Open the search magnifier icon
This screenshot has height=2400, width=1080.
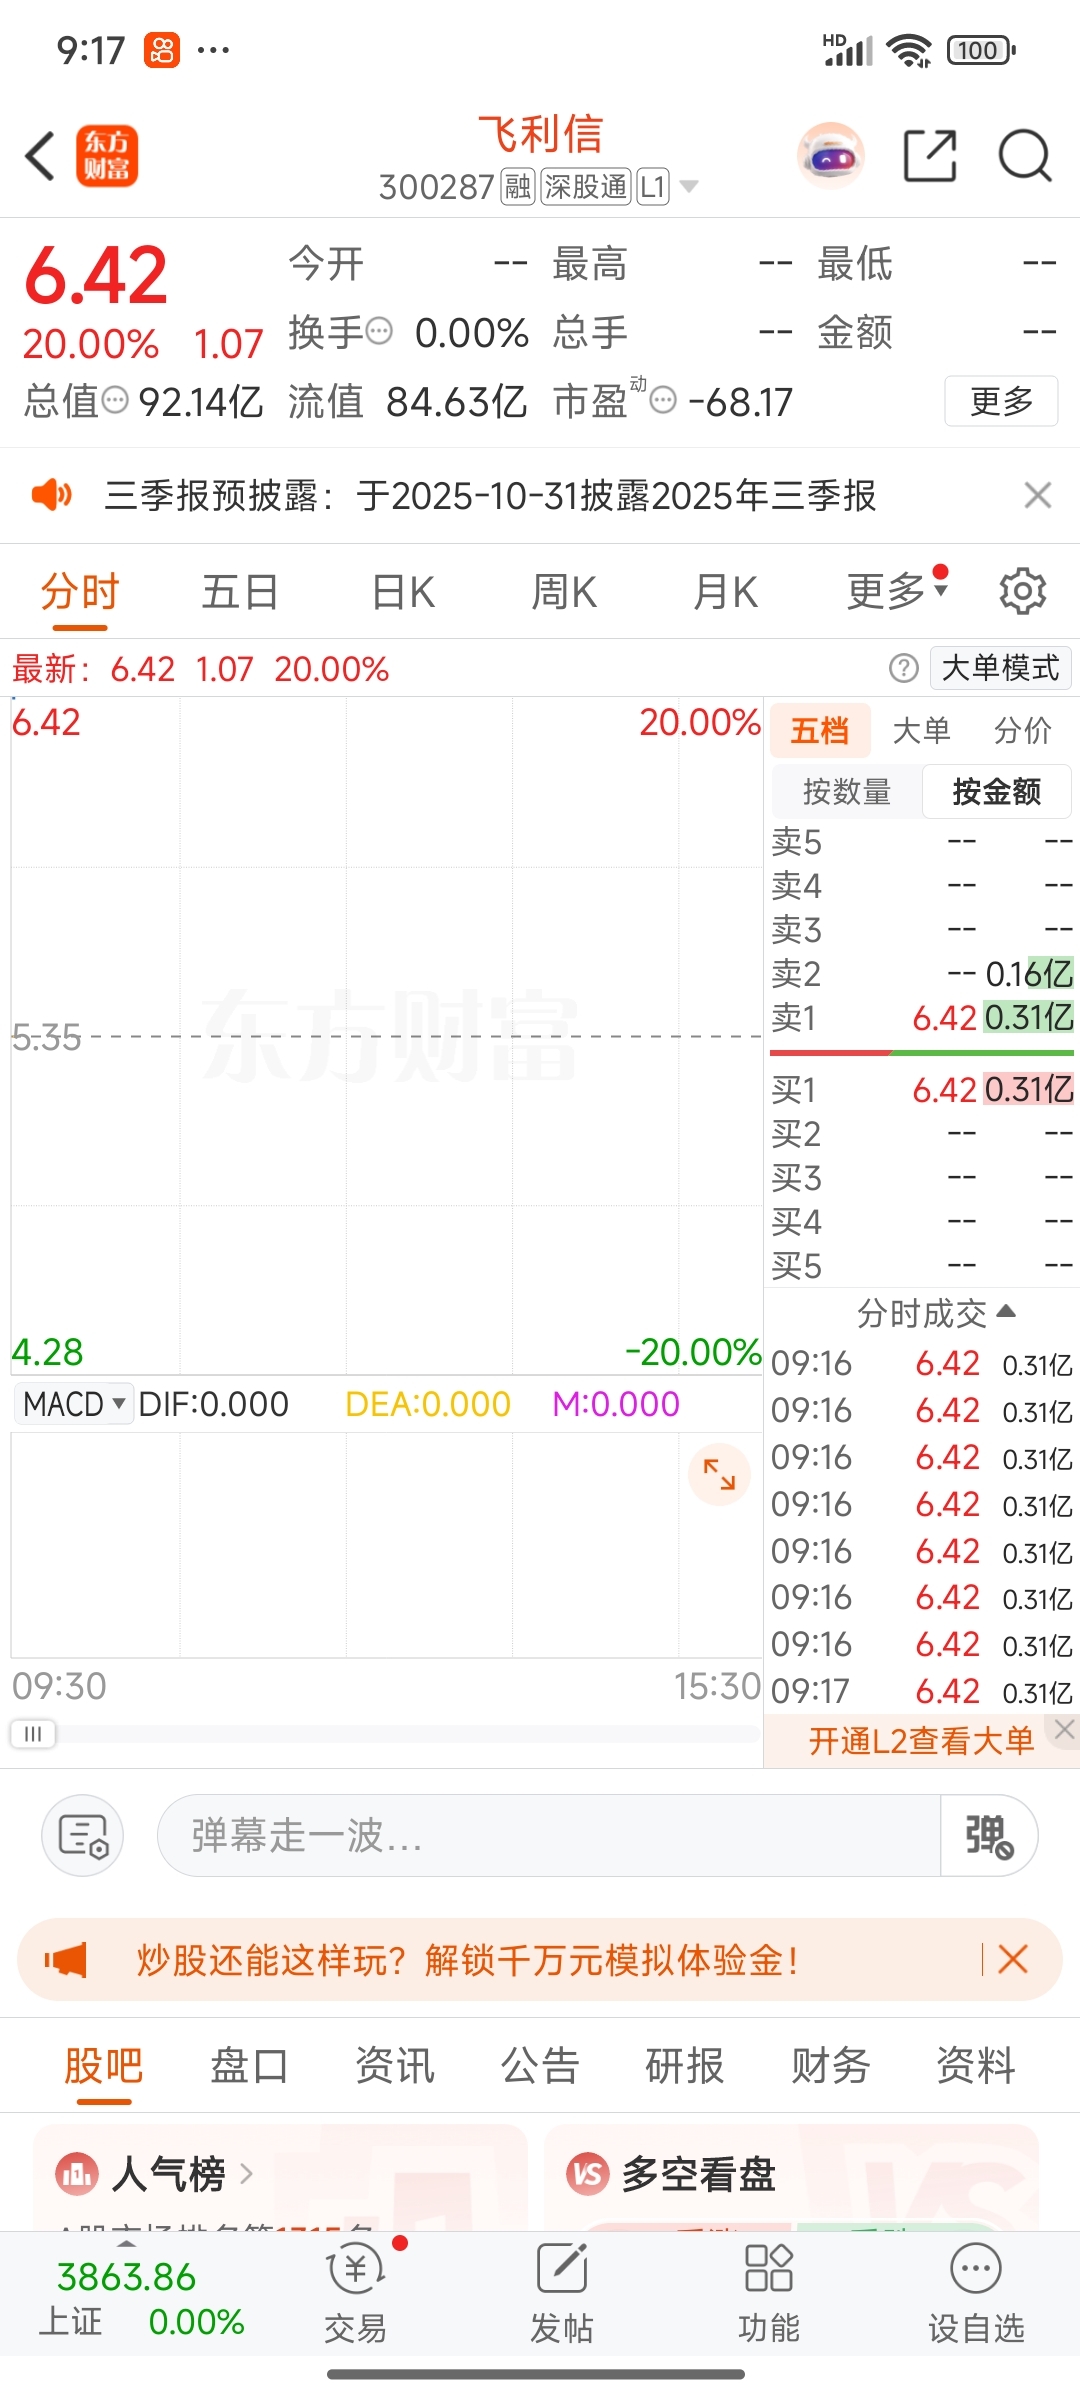tap(1025, 156)
